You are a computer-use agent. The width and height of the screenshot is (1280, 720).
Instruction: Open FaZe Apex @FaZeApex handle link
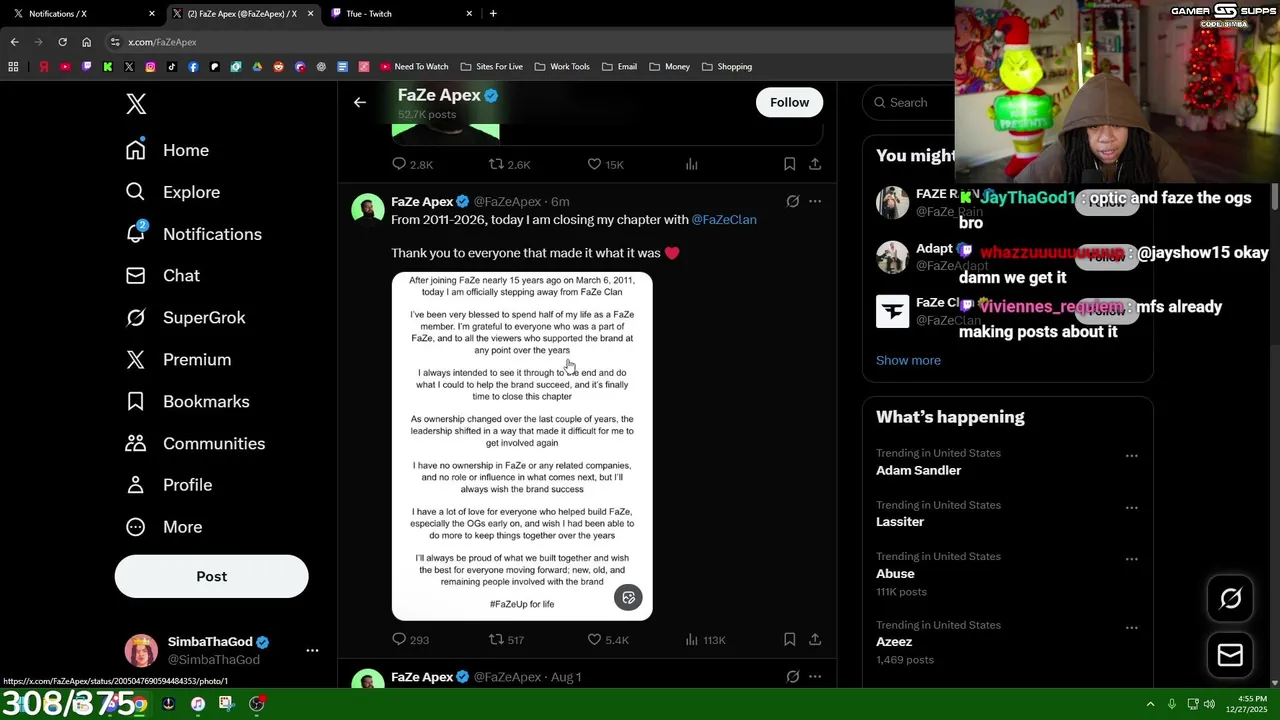[x=507, y=201]
